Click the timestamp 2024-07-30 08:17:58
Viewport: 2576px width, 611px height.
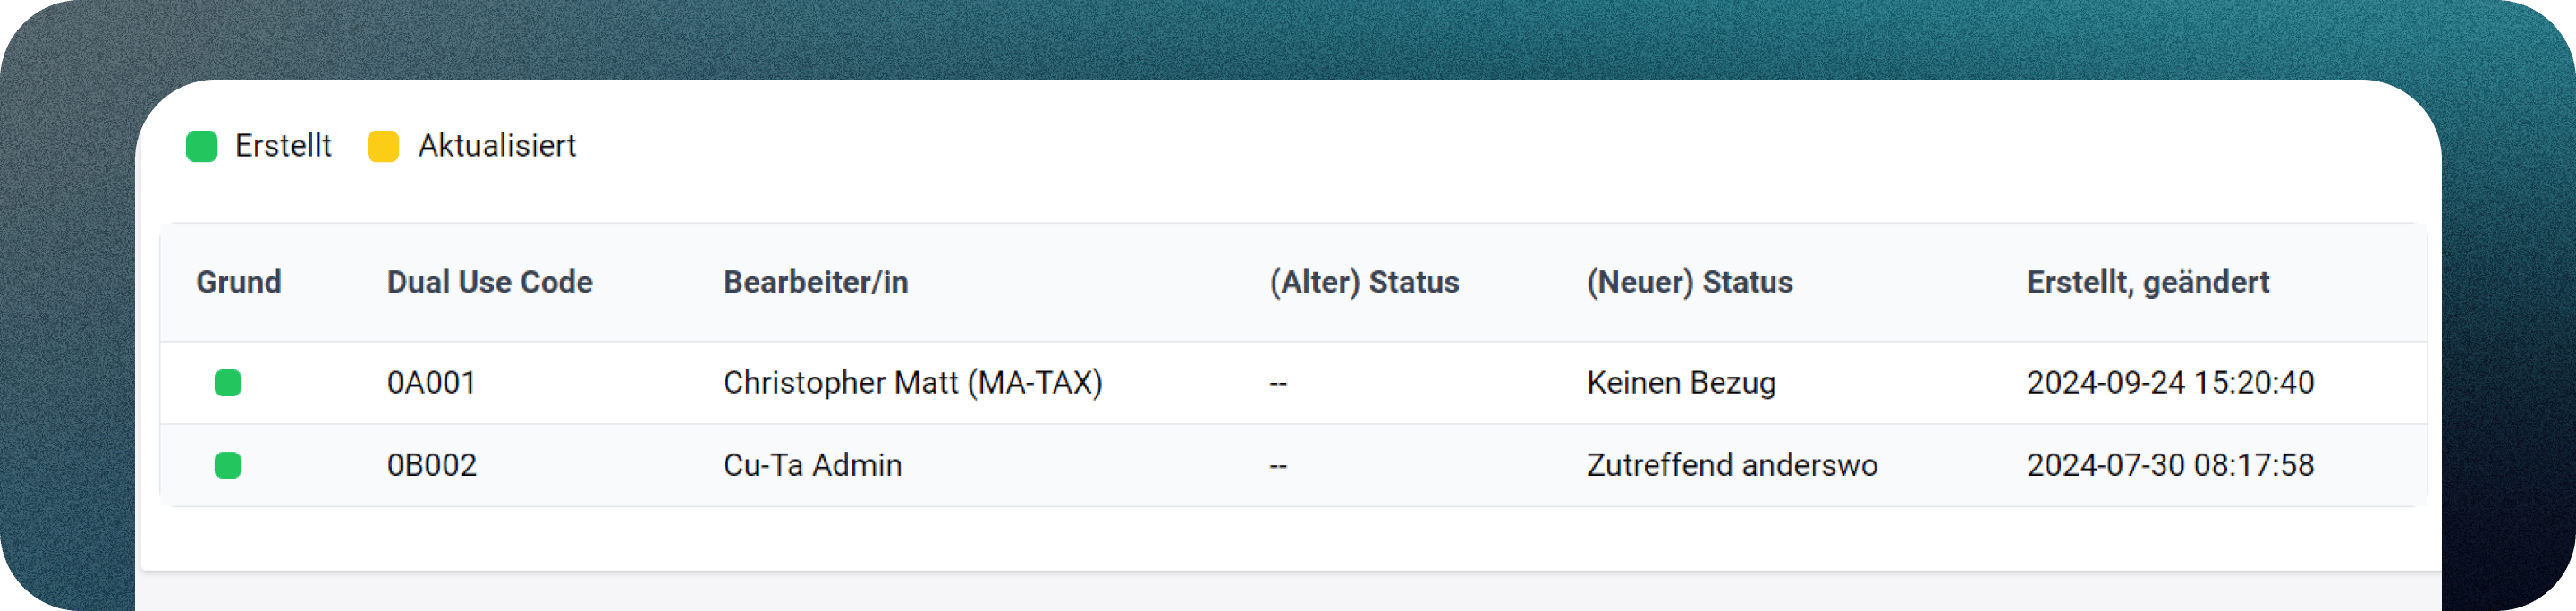(x=2170, y=465)
